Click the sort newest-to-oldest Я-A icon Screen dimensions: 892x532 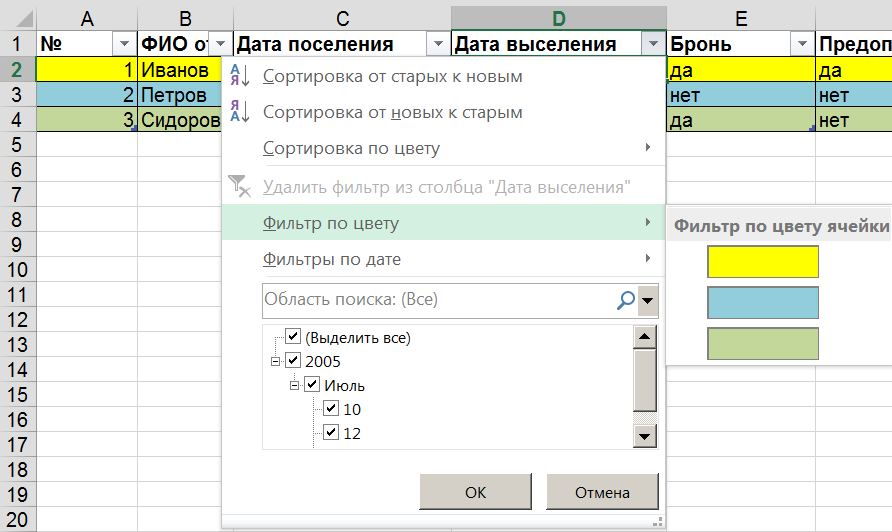[x=239, y=112]
